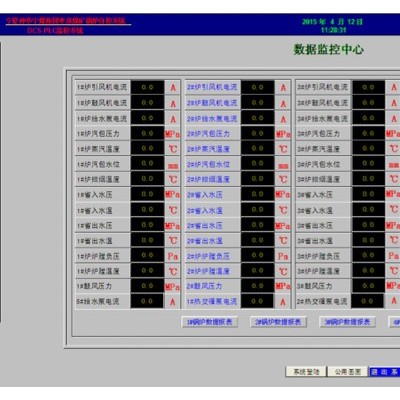Click the date 2015年4月12日 in header
The height and width of the screenshot is (400, 400).
[x=332, y=22]
